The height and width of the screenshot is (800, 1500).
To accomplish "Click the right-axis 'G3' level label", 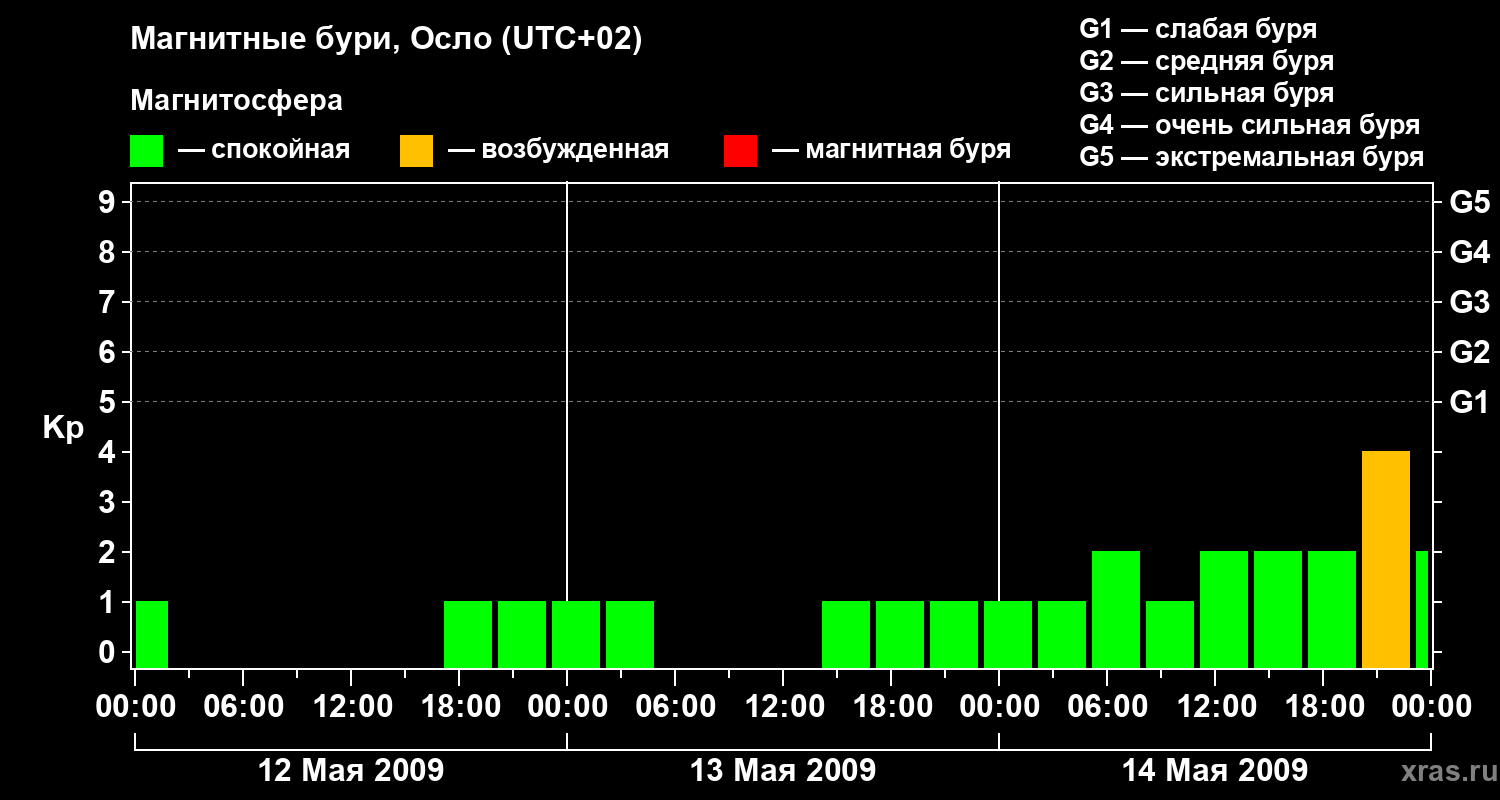I will coord(1469,302).
